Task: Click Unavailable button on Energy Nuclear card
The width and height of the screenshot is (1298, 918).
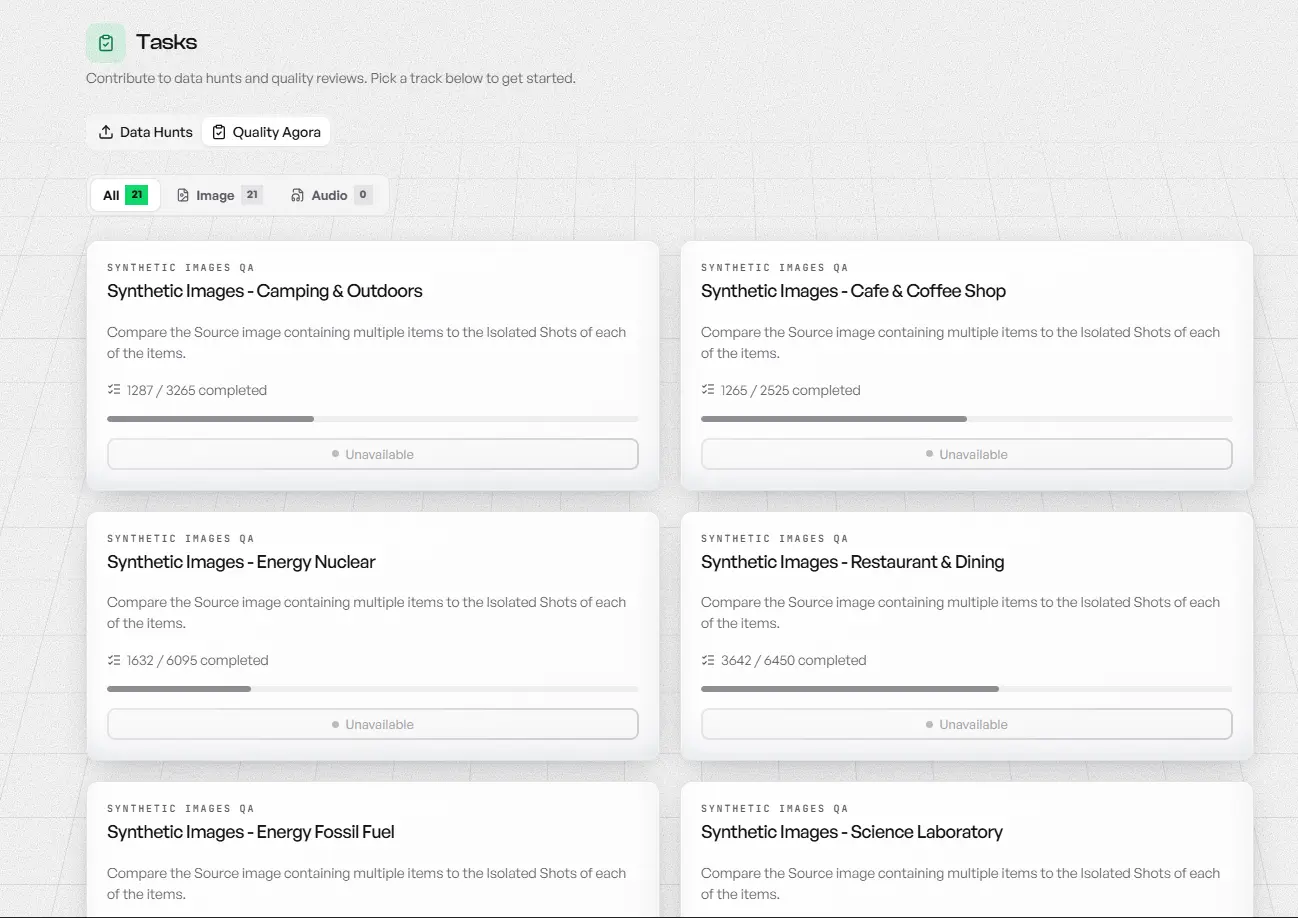Action: (x=373, y=724)
